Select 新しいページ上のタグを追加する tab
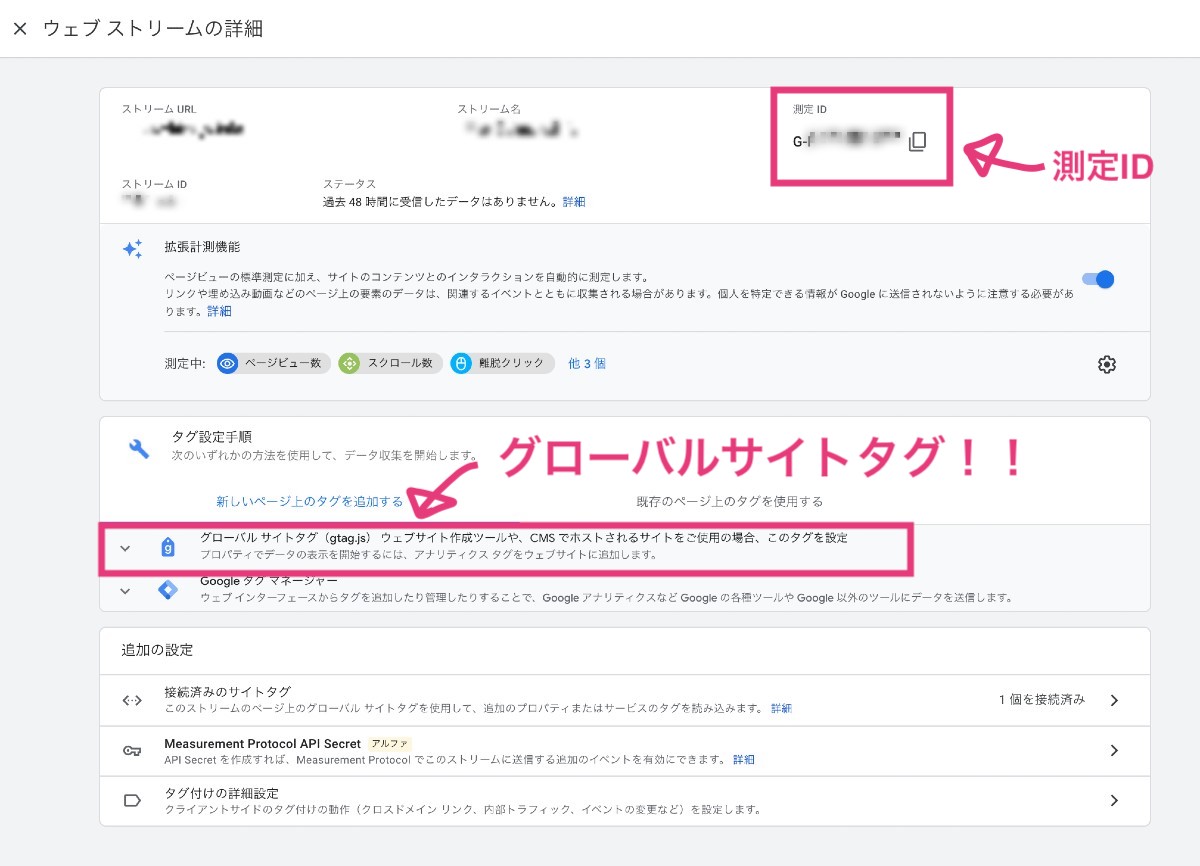Image resolution: width=1200 pixels, height=866 pixels. tap(309, 501)
